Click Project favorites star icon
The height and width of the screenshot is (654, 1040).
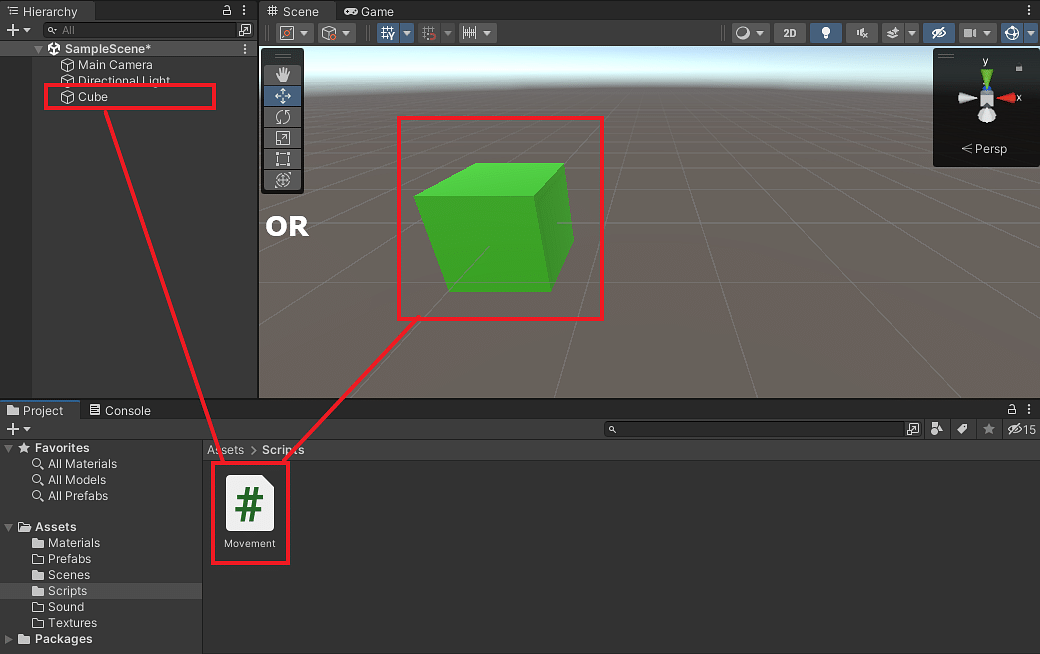tap(989, 429)
